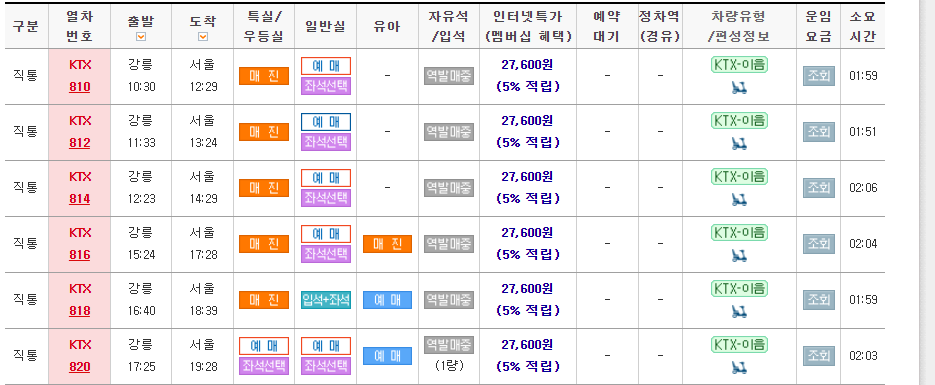Image resolution: width=935 pixels, height=385 pixels.
Task: Click 역발매중 free seating for KTX 816
Action: point(449,244)
